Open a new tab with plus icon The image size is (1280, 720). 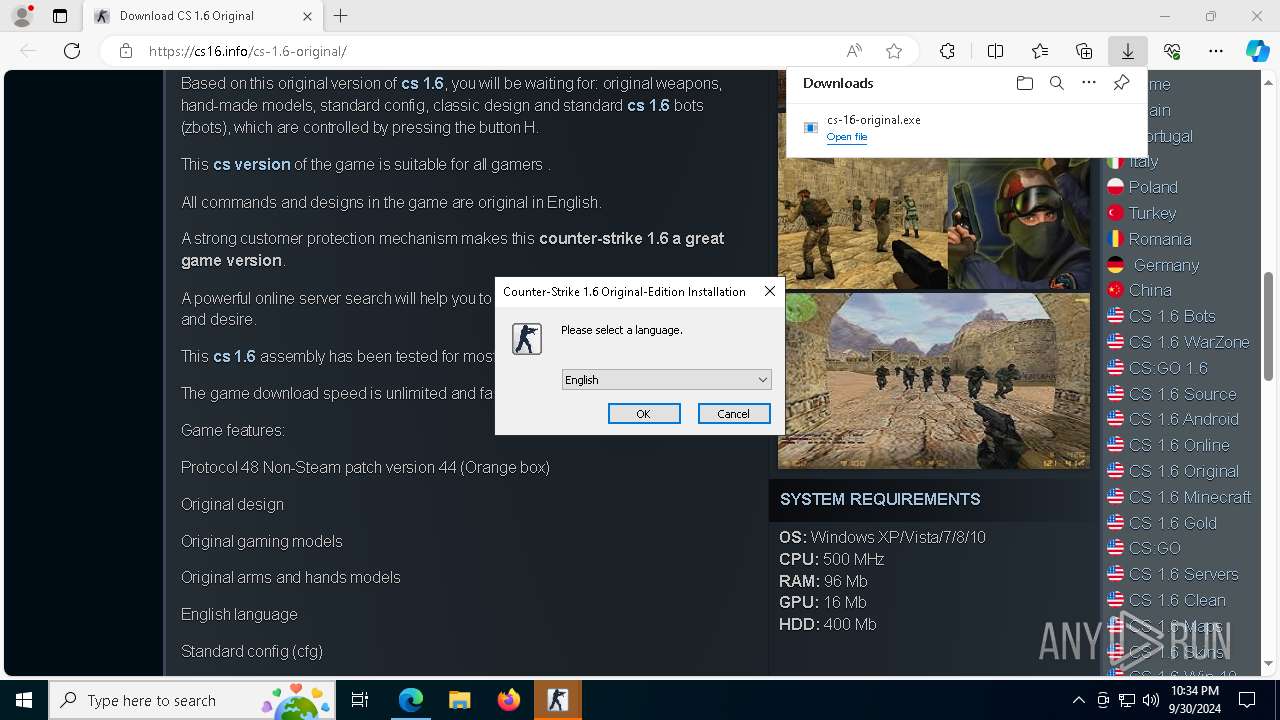(x=341, y=16)
